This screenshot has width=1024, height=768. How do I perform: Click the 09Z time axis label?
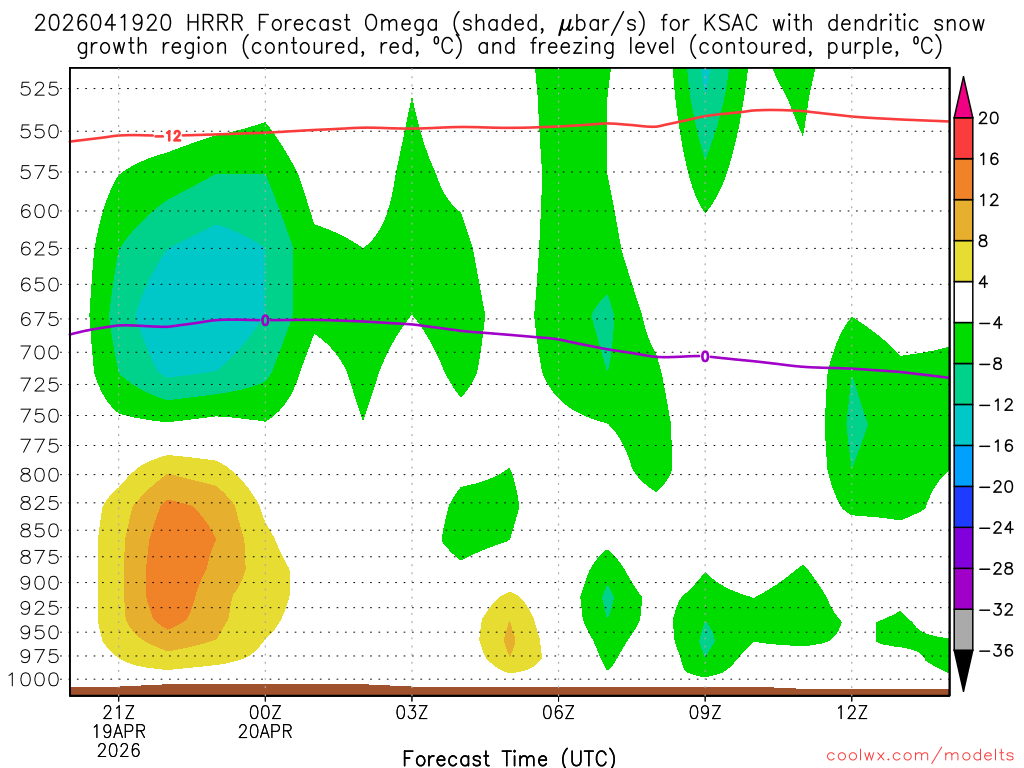click(705, 712)
